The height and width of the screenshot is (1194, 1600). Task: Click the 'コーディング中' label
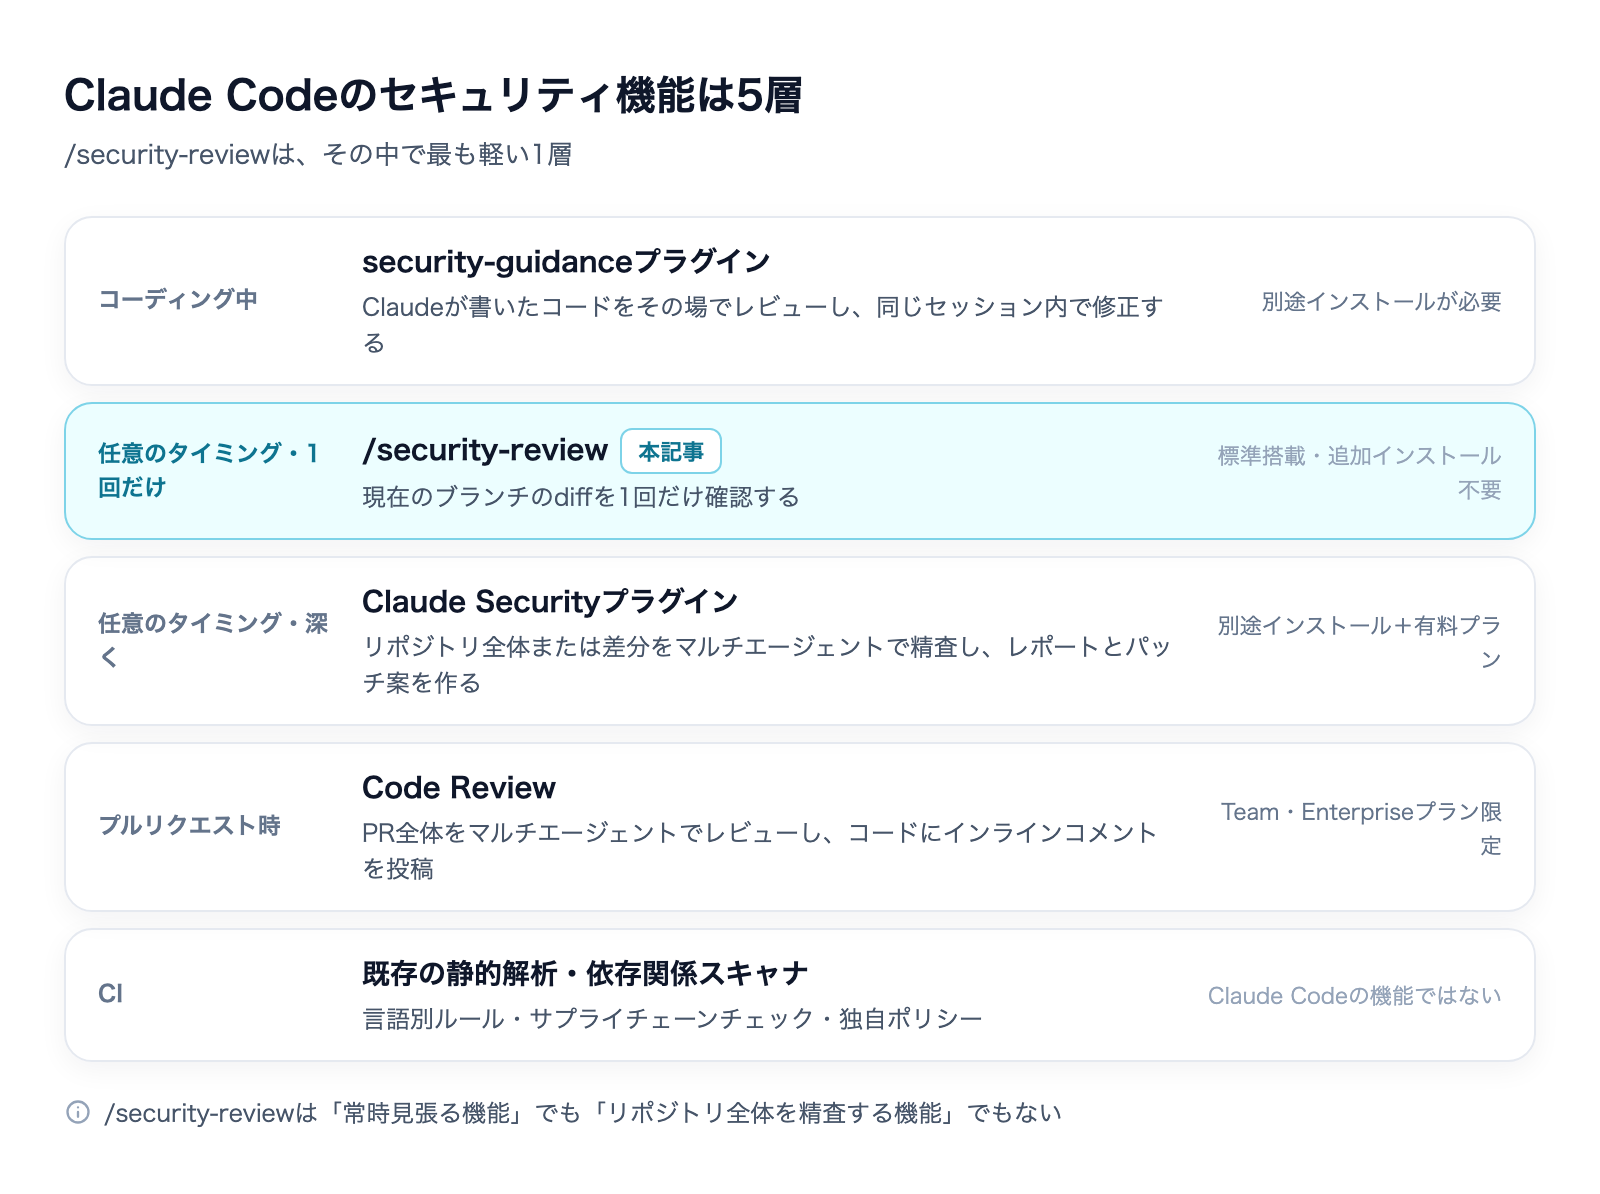(x=178, y=299)
